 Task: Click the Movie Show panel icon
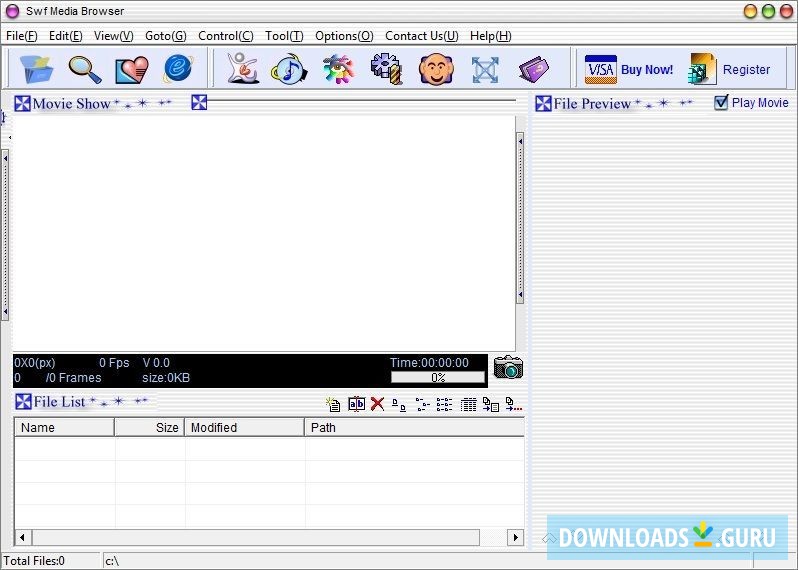click(x=22, y=103)
